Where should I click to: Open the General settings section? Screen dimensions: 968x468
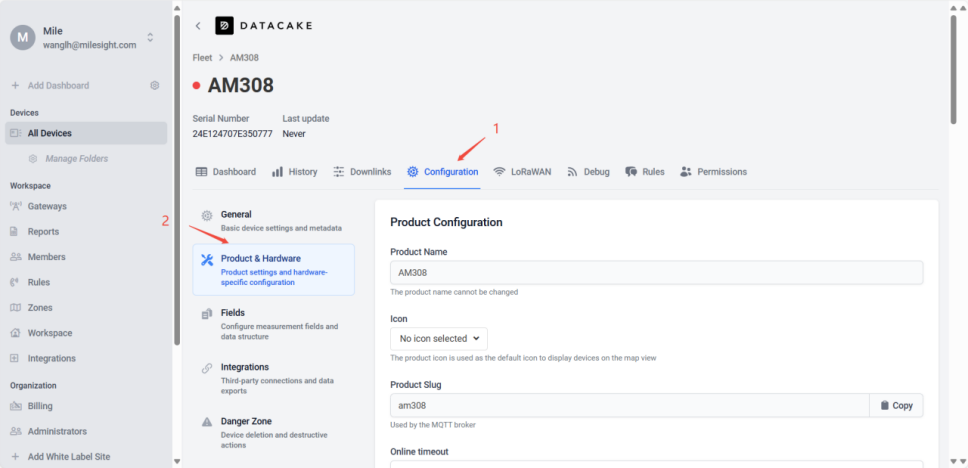(x=273, y=221)
